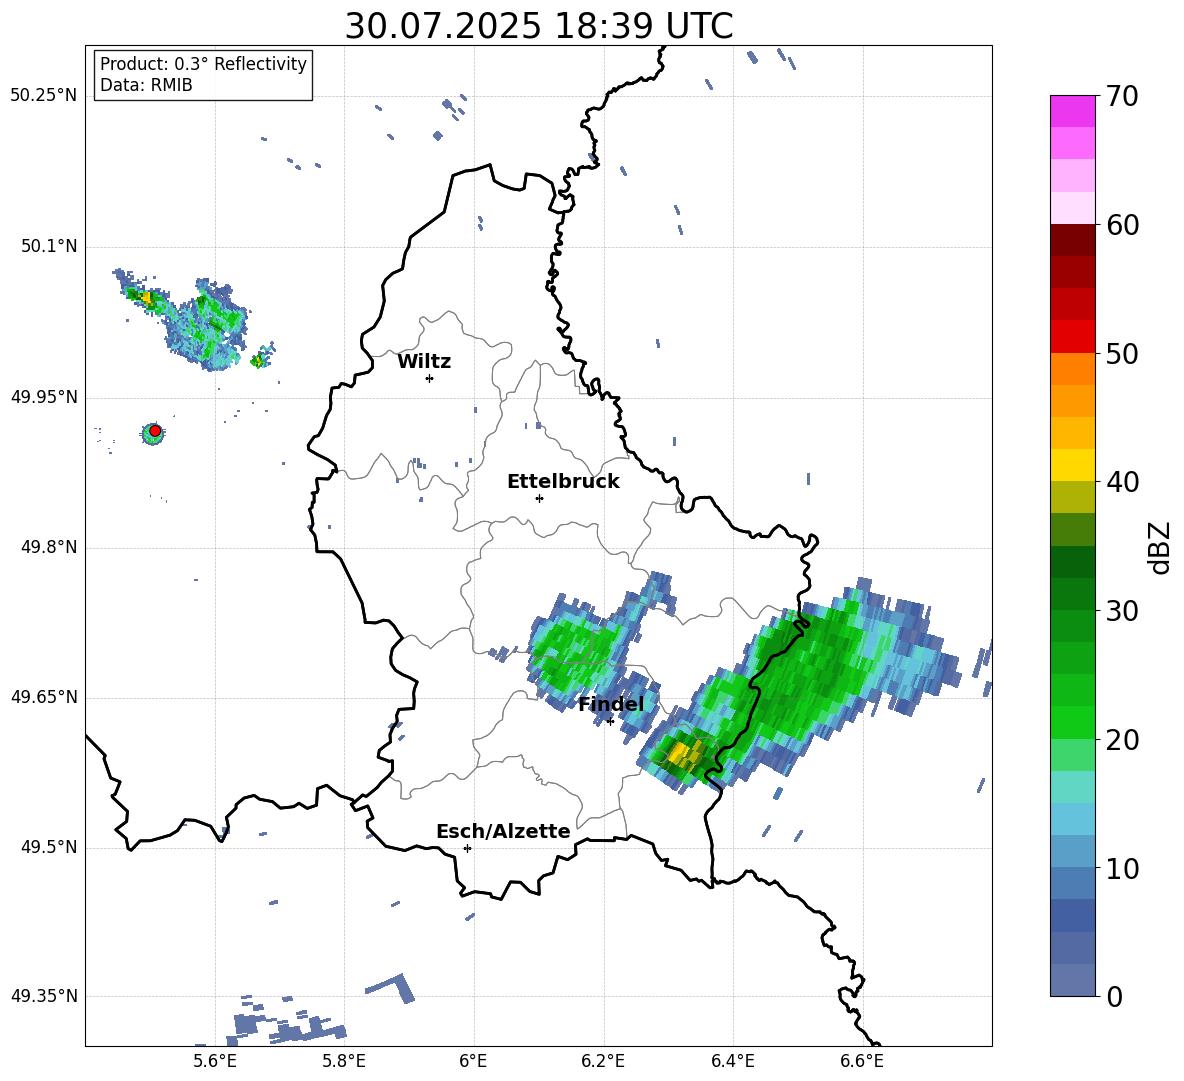Click the Ettelbruck station cross marker
1184x1081 pixels.
pyautogui.click(x=539, y=498)
